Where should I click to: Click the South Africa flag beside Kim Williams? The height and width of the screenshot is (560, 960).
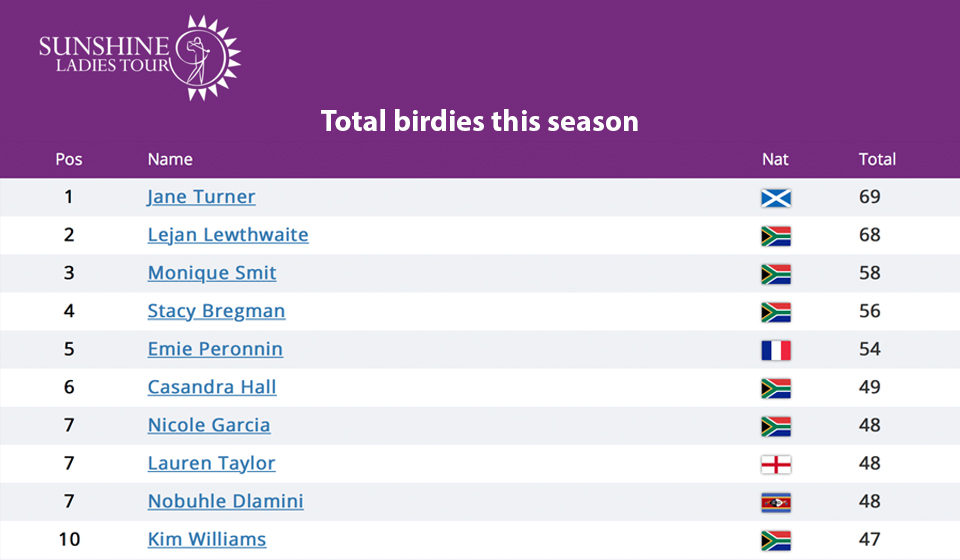click(776, 540)
